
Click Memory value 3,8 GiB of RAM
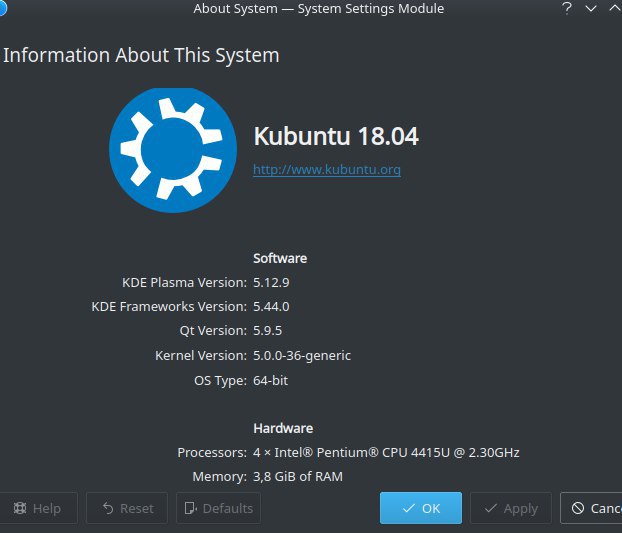[x=298, y=477]
